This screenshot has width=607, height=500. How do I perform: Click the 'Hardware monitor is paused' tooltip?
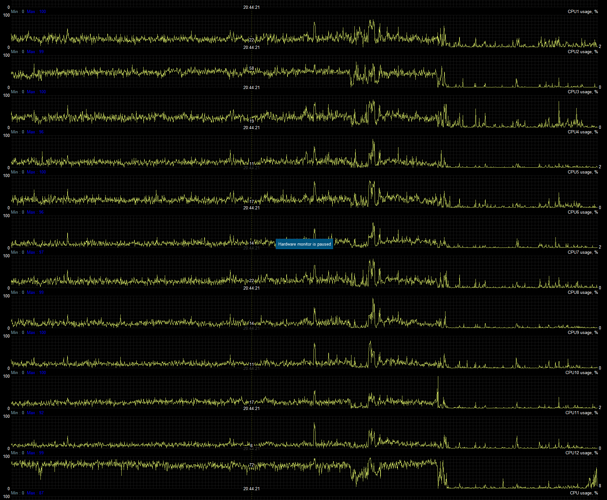pyautogui.click(x=304, y=243)
